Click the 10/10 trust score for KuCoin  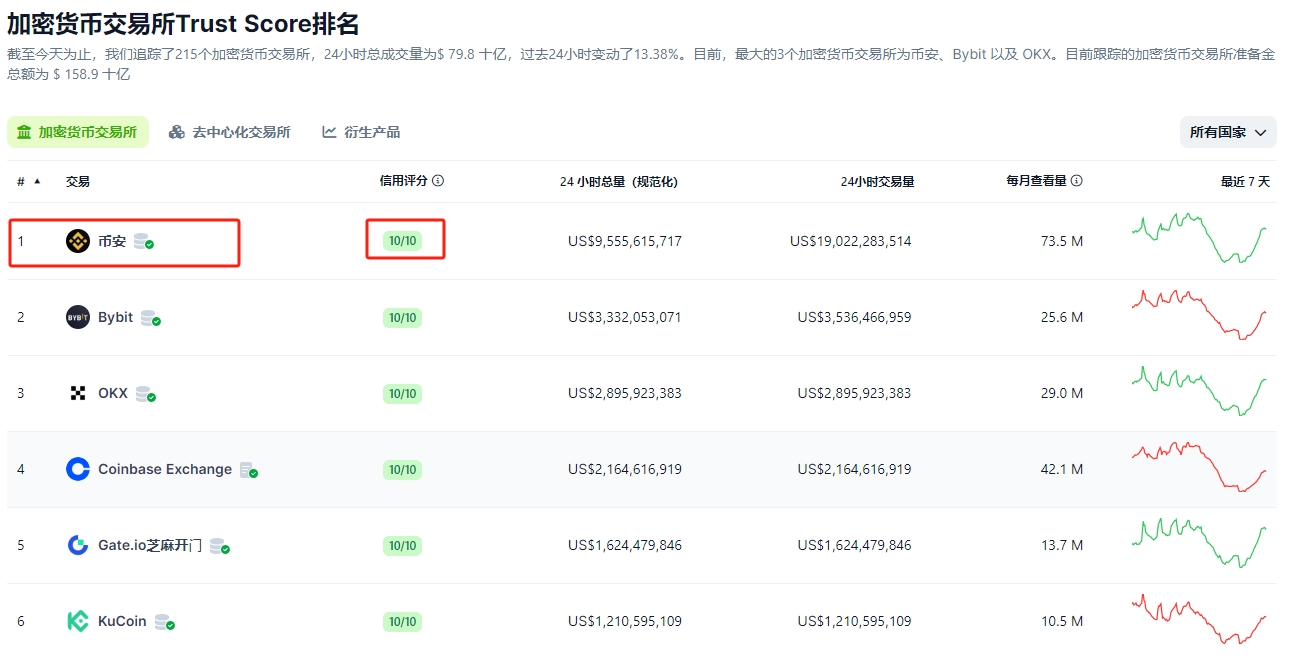coord(403,621)
